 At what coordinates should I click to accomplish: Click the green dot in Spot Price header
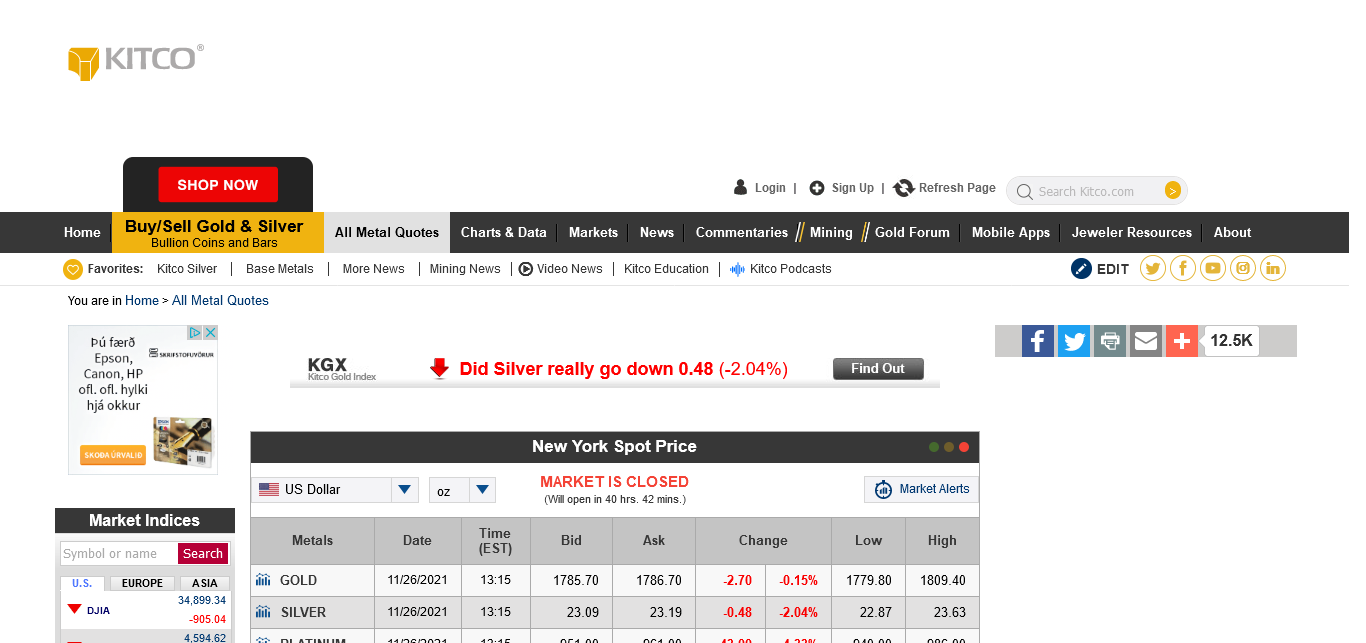934,447
